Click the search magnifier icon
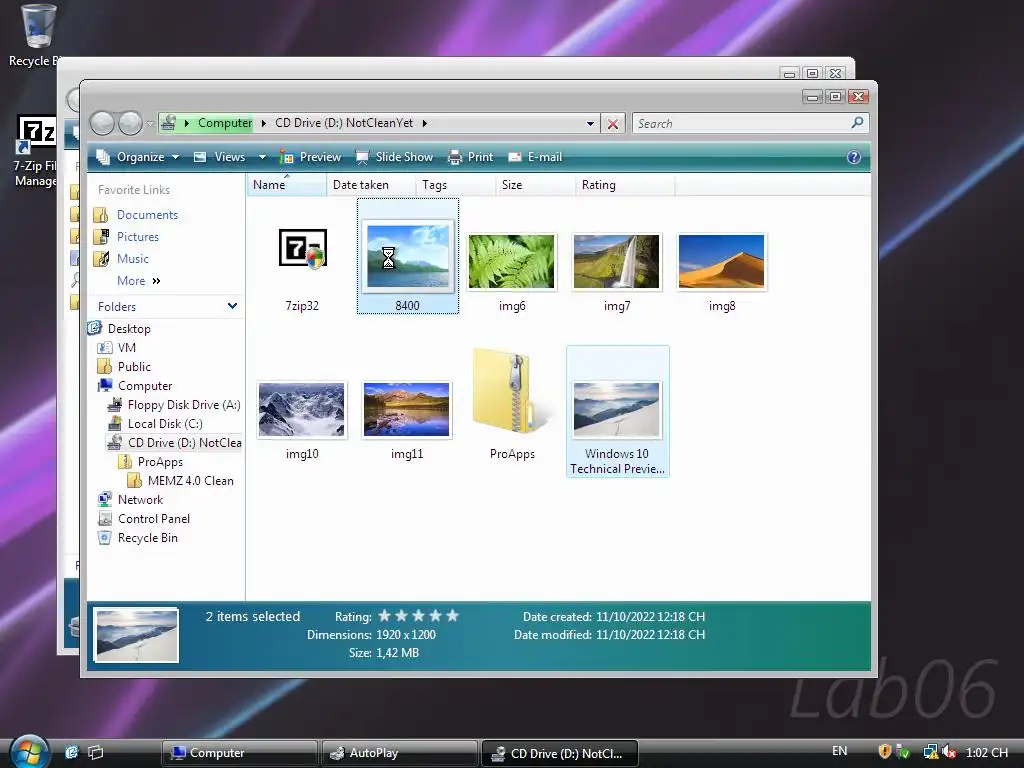This screenshot has width=1024, height=768. coord(857,122)
